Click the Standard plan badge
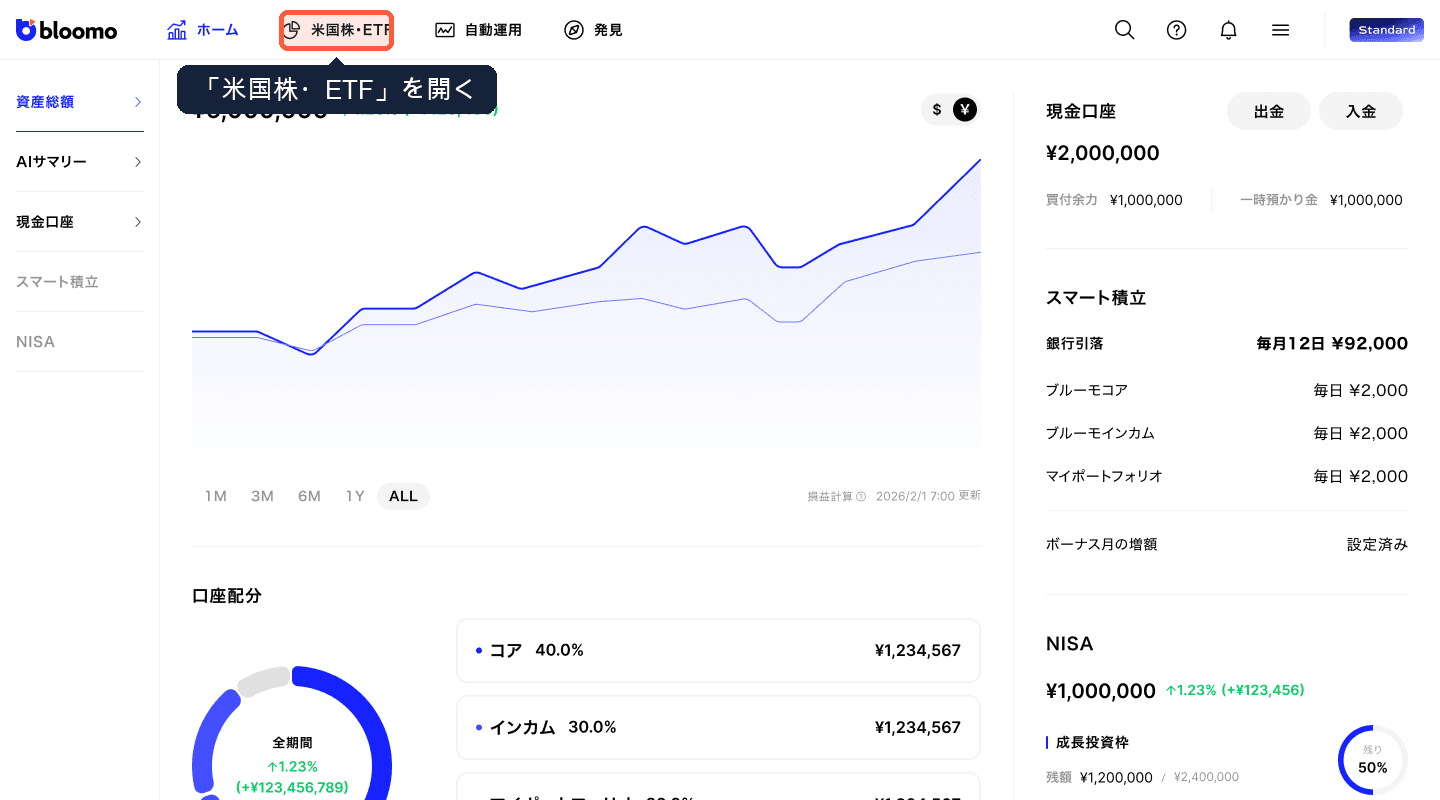Screen dimensions: 1440x800 coord(1386,30)
